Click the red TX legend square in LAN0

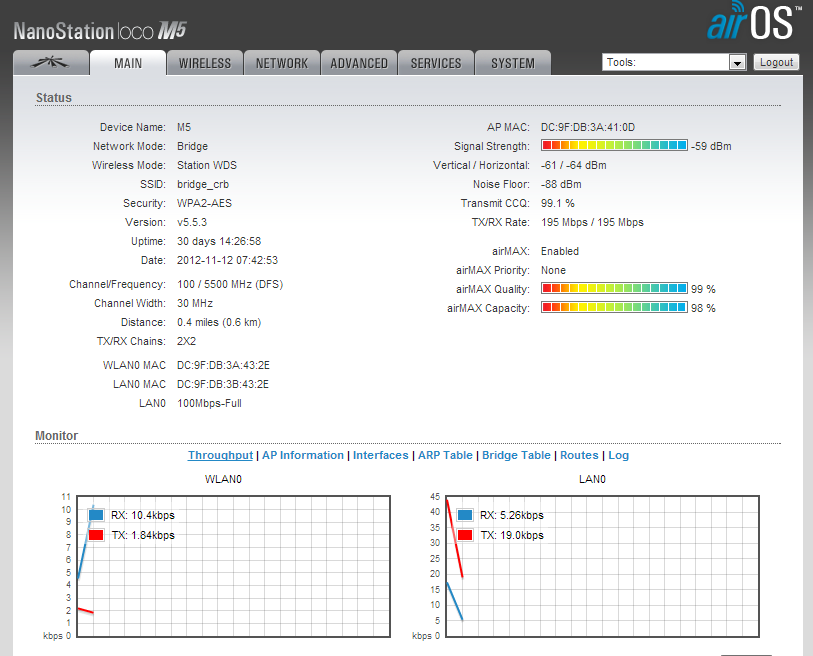pos(465,535)
